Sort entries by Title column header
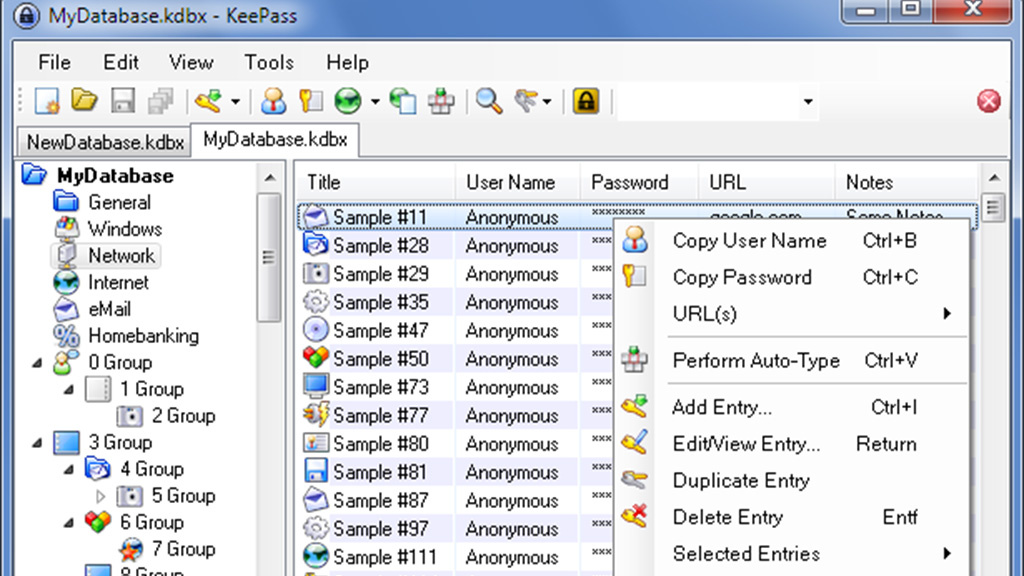The width and height of the screenshot is (1024, 576). tap(376, 182)
